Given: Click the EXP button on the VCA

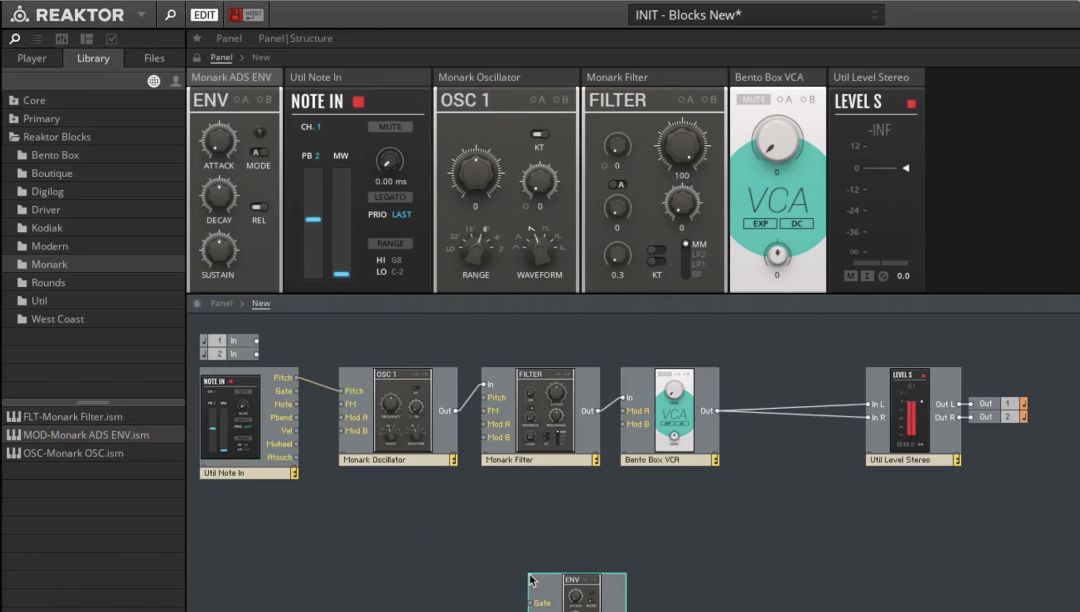Looking at the screenshot, I should (x=760, y=224).
